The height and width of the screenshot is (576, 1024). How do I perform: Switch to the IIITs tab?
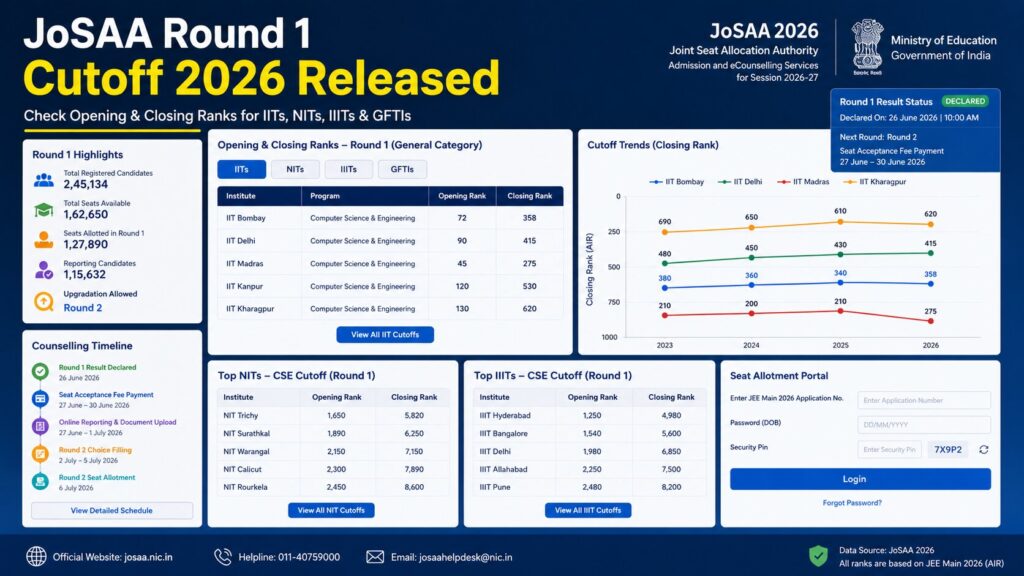[349, 169]
